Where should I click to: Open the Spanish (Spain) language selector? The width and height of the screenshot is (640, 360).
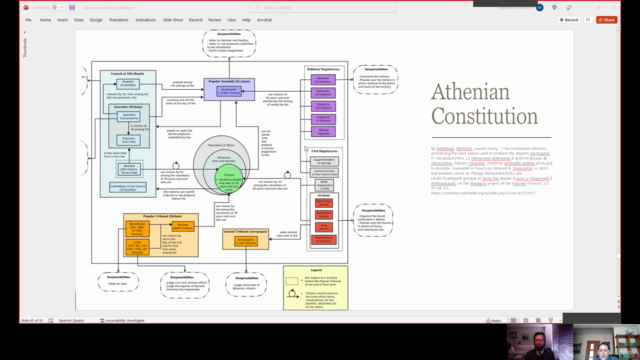71,320
